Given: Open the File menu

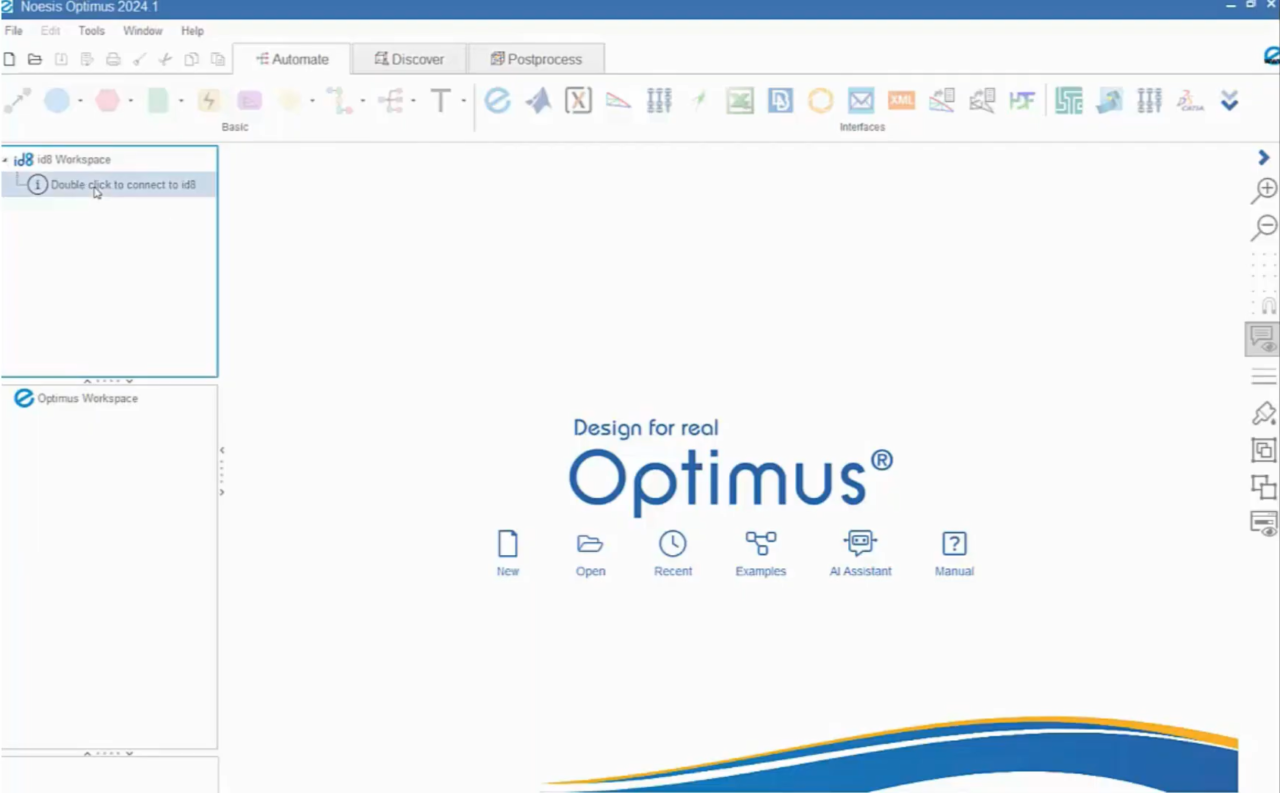Looking at the screenshot, I should point(14,31).
